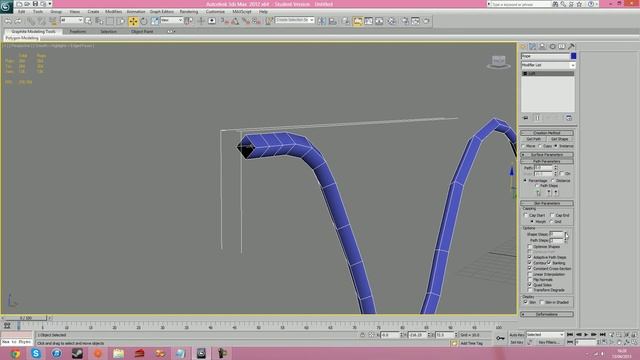Open file explorer folder on taskbar
The height and width of the screenshot is (360, 640).
tap(118, 353)
